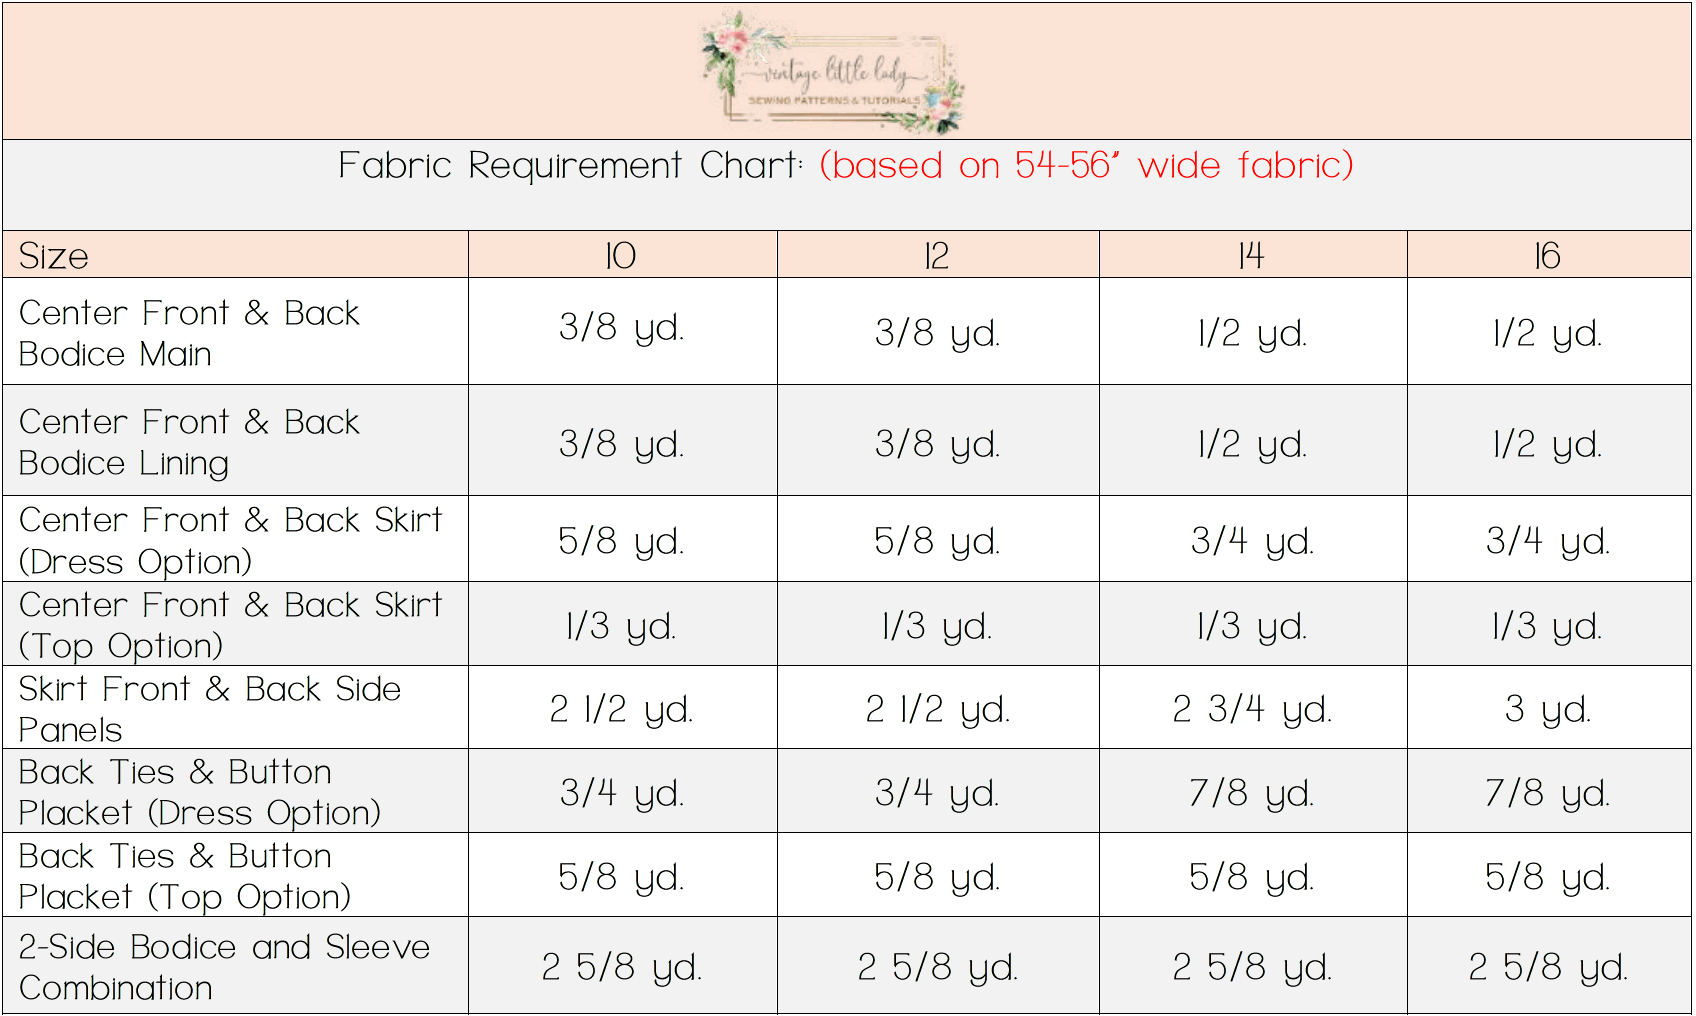
Task: Select the 'Fabric Requirement Chart:' title text
Action: [x=570, y=165]
